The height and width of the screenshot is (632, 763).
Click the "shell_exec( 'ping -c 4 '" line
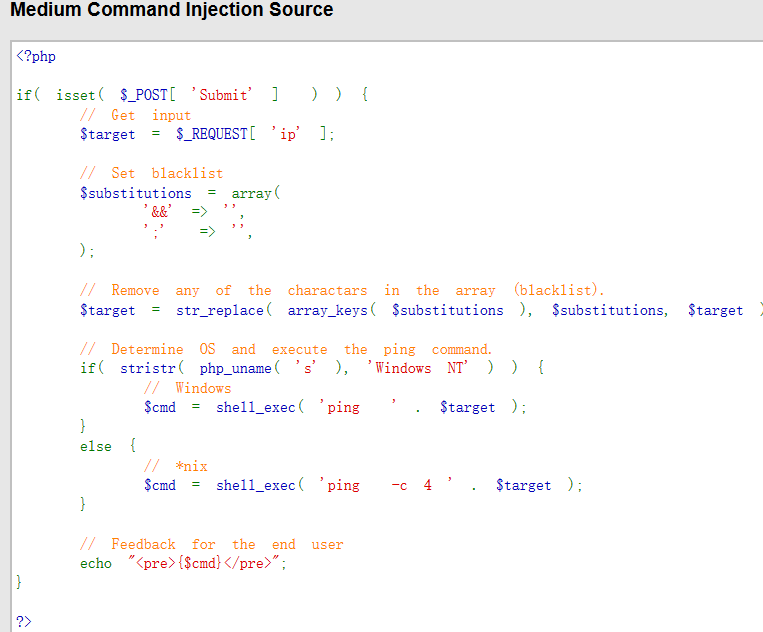363,485
